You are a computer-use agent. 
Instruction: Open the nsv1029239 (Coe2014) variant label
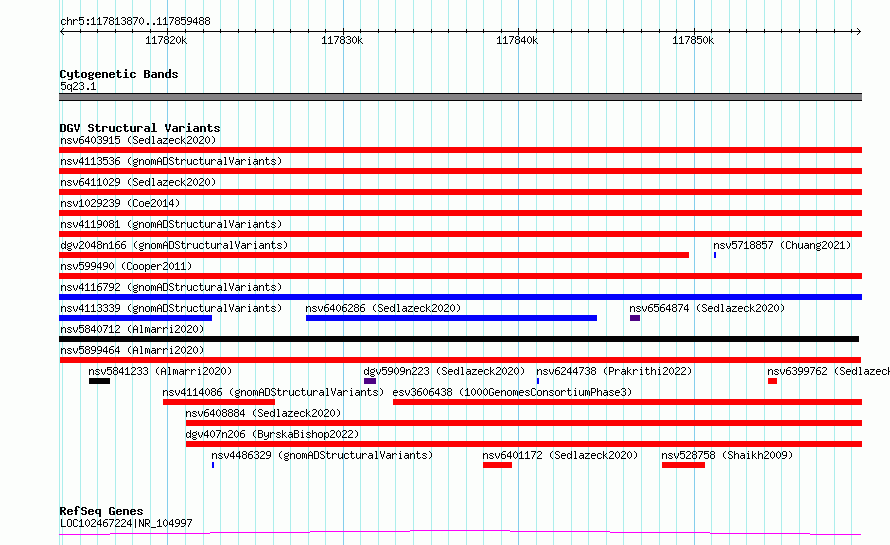pos(120,203)
